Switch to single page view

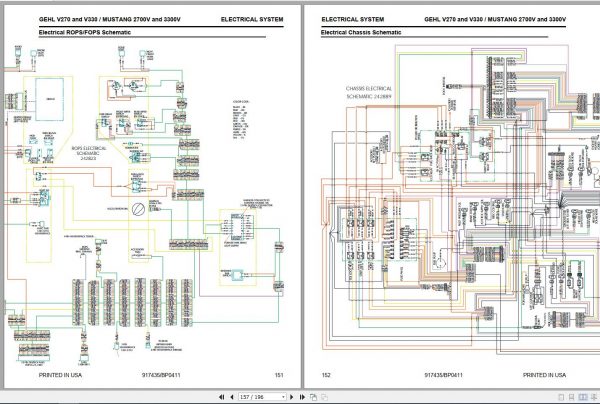pos(561,397)
